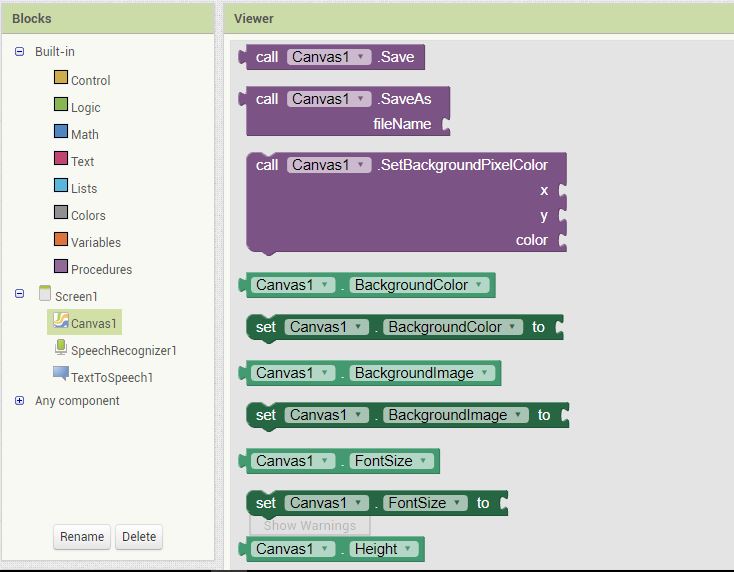The image size is (734, 572).
Task: Expand the Any component node
Action: [19, 401]
